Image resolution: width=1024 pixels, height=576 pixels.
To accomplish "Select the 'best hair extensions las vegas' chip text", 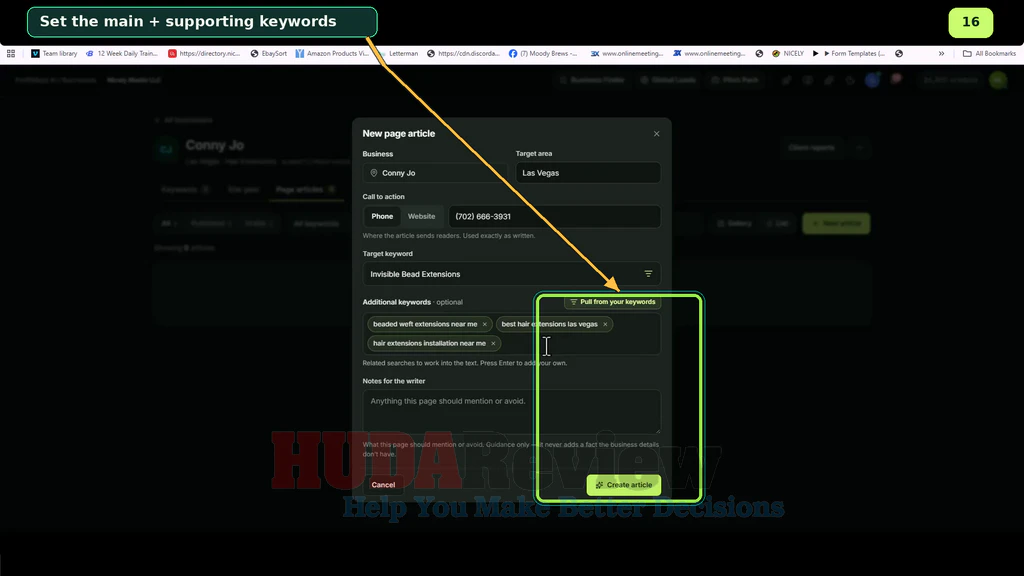I will click(x=549, y=325).
